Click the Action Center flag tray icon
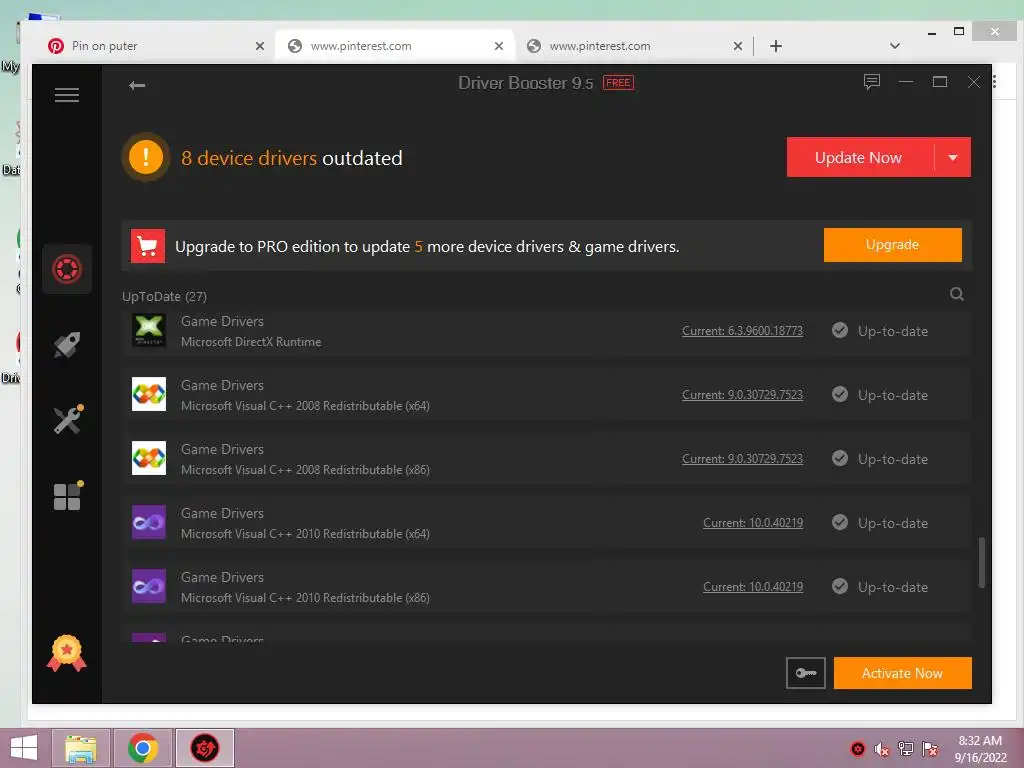Viewport: 1024px width, 768px height. [930, 749]
